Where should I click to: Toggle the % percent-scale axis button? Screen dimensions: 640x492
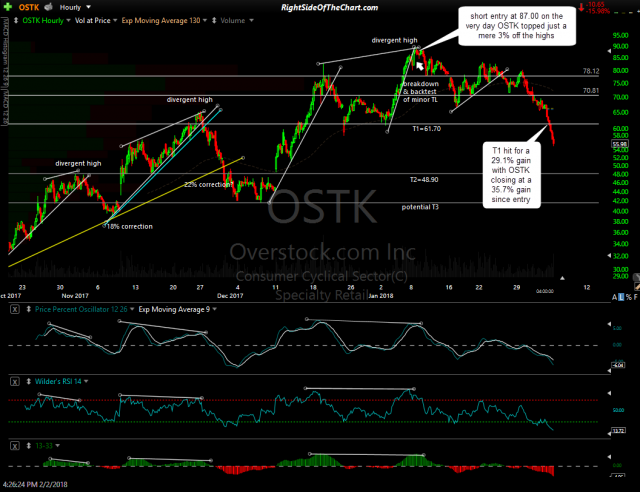coord(629,297)
